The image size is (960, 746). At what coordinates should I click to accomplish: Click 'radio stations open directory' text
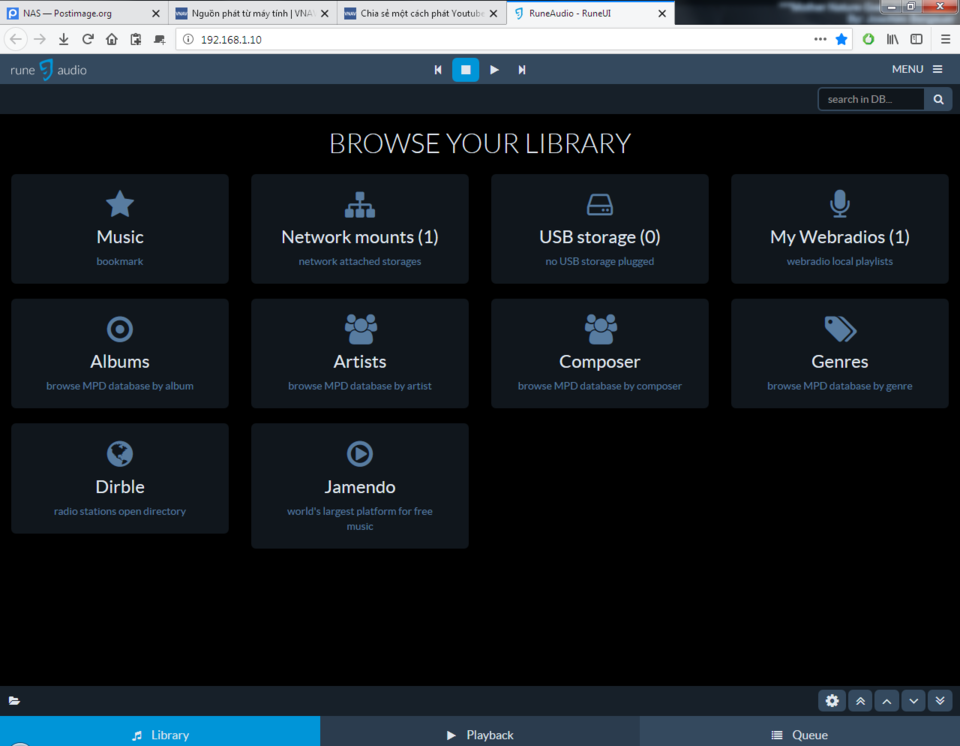pos(120,511)
